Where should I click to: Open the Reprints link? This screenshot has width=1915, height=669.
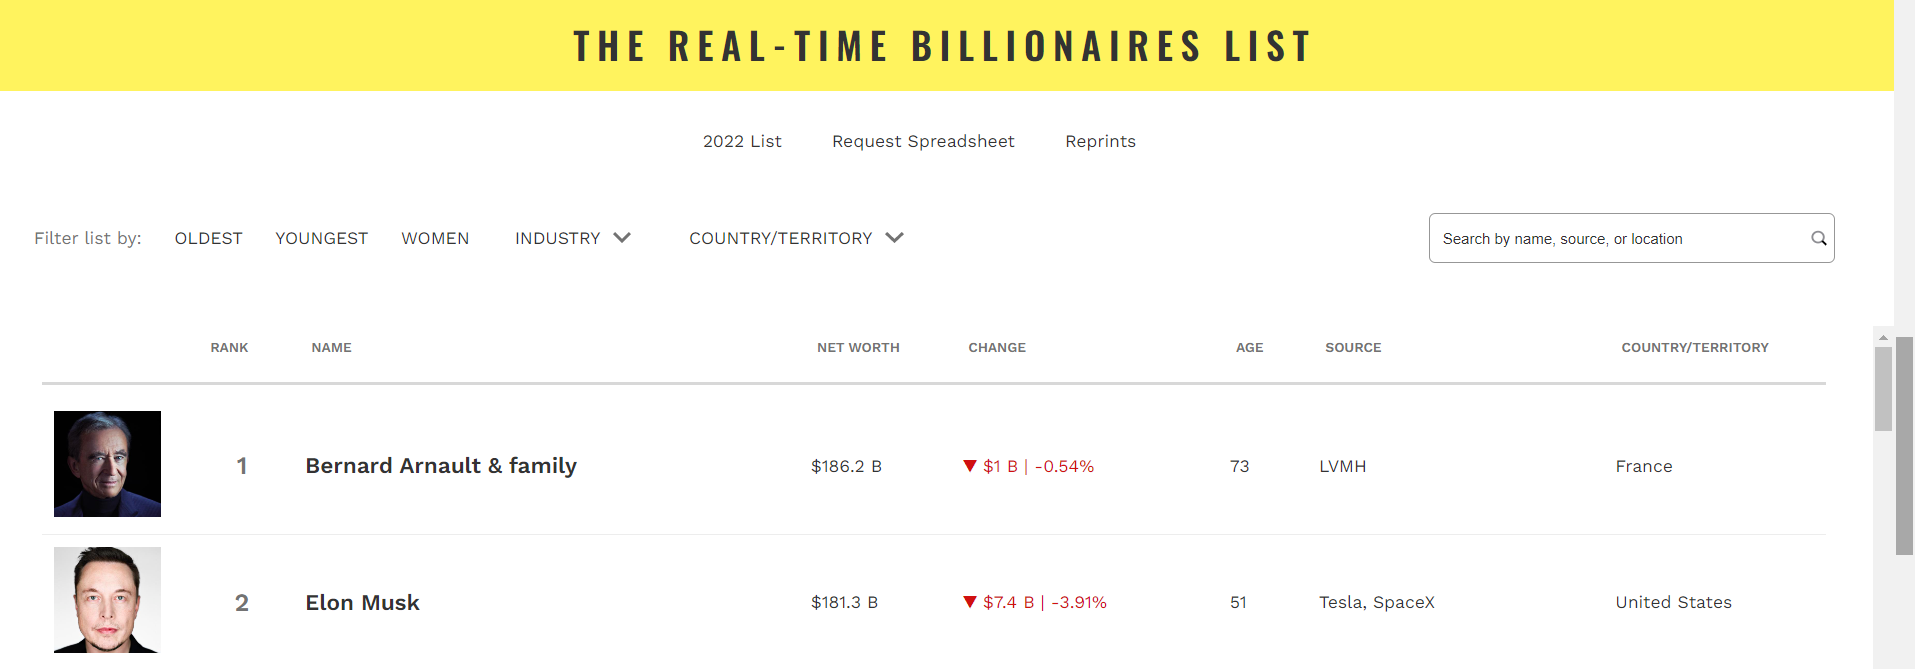pos(1100,141)
